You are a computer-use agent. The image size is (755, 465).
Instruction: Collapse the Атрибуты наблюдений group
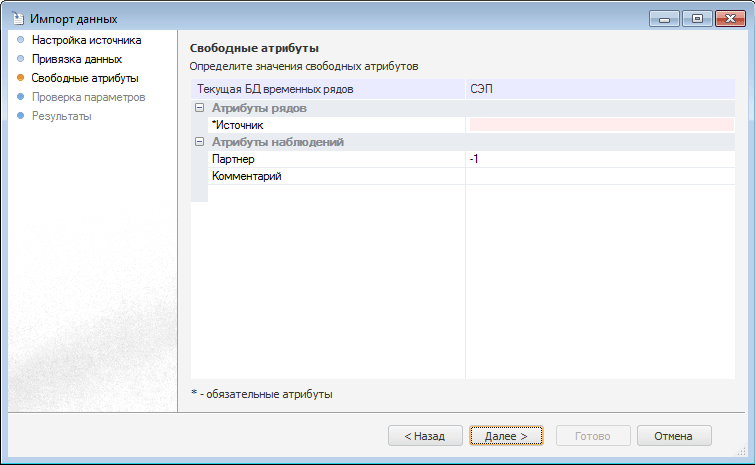pyautogui.click(x=199, y=142)
